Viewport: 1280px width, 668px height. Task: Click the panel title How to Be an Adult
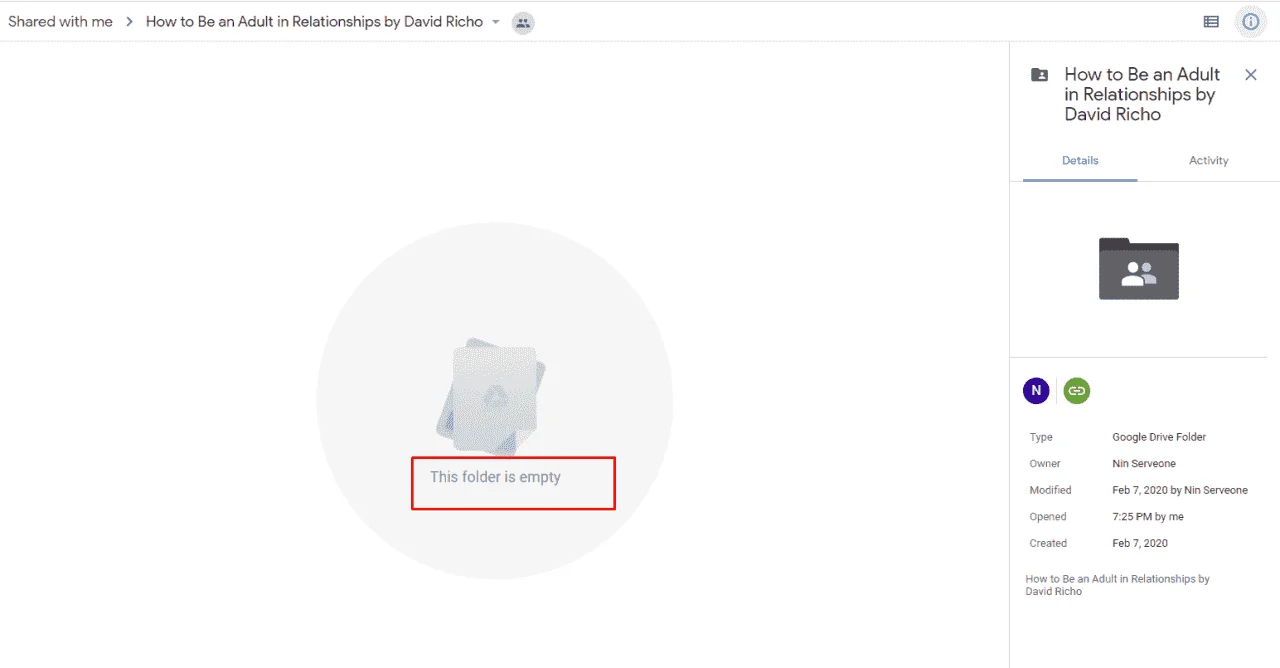pos(1142,94)
